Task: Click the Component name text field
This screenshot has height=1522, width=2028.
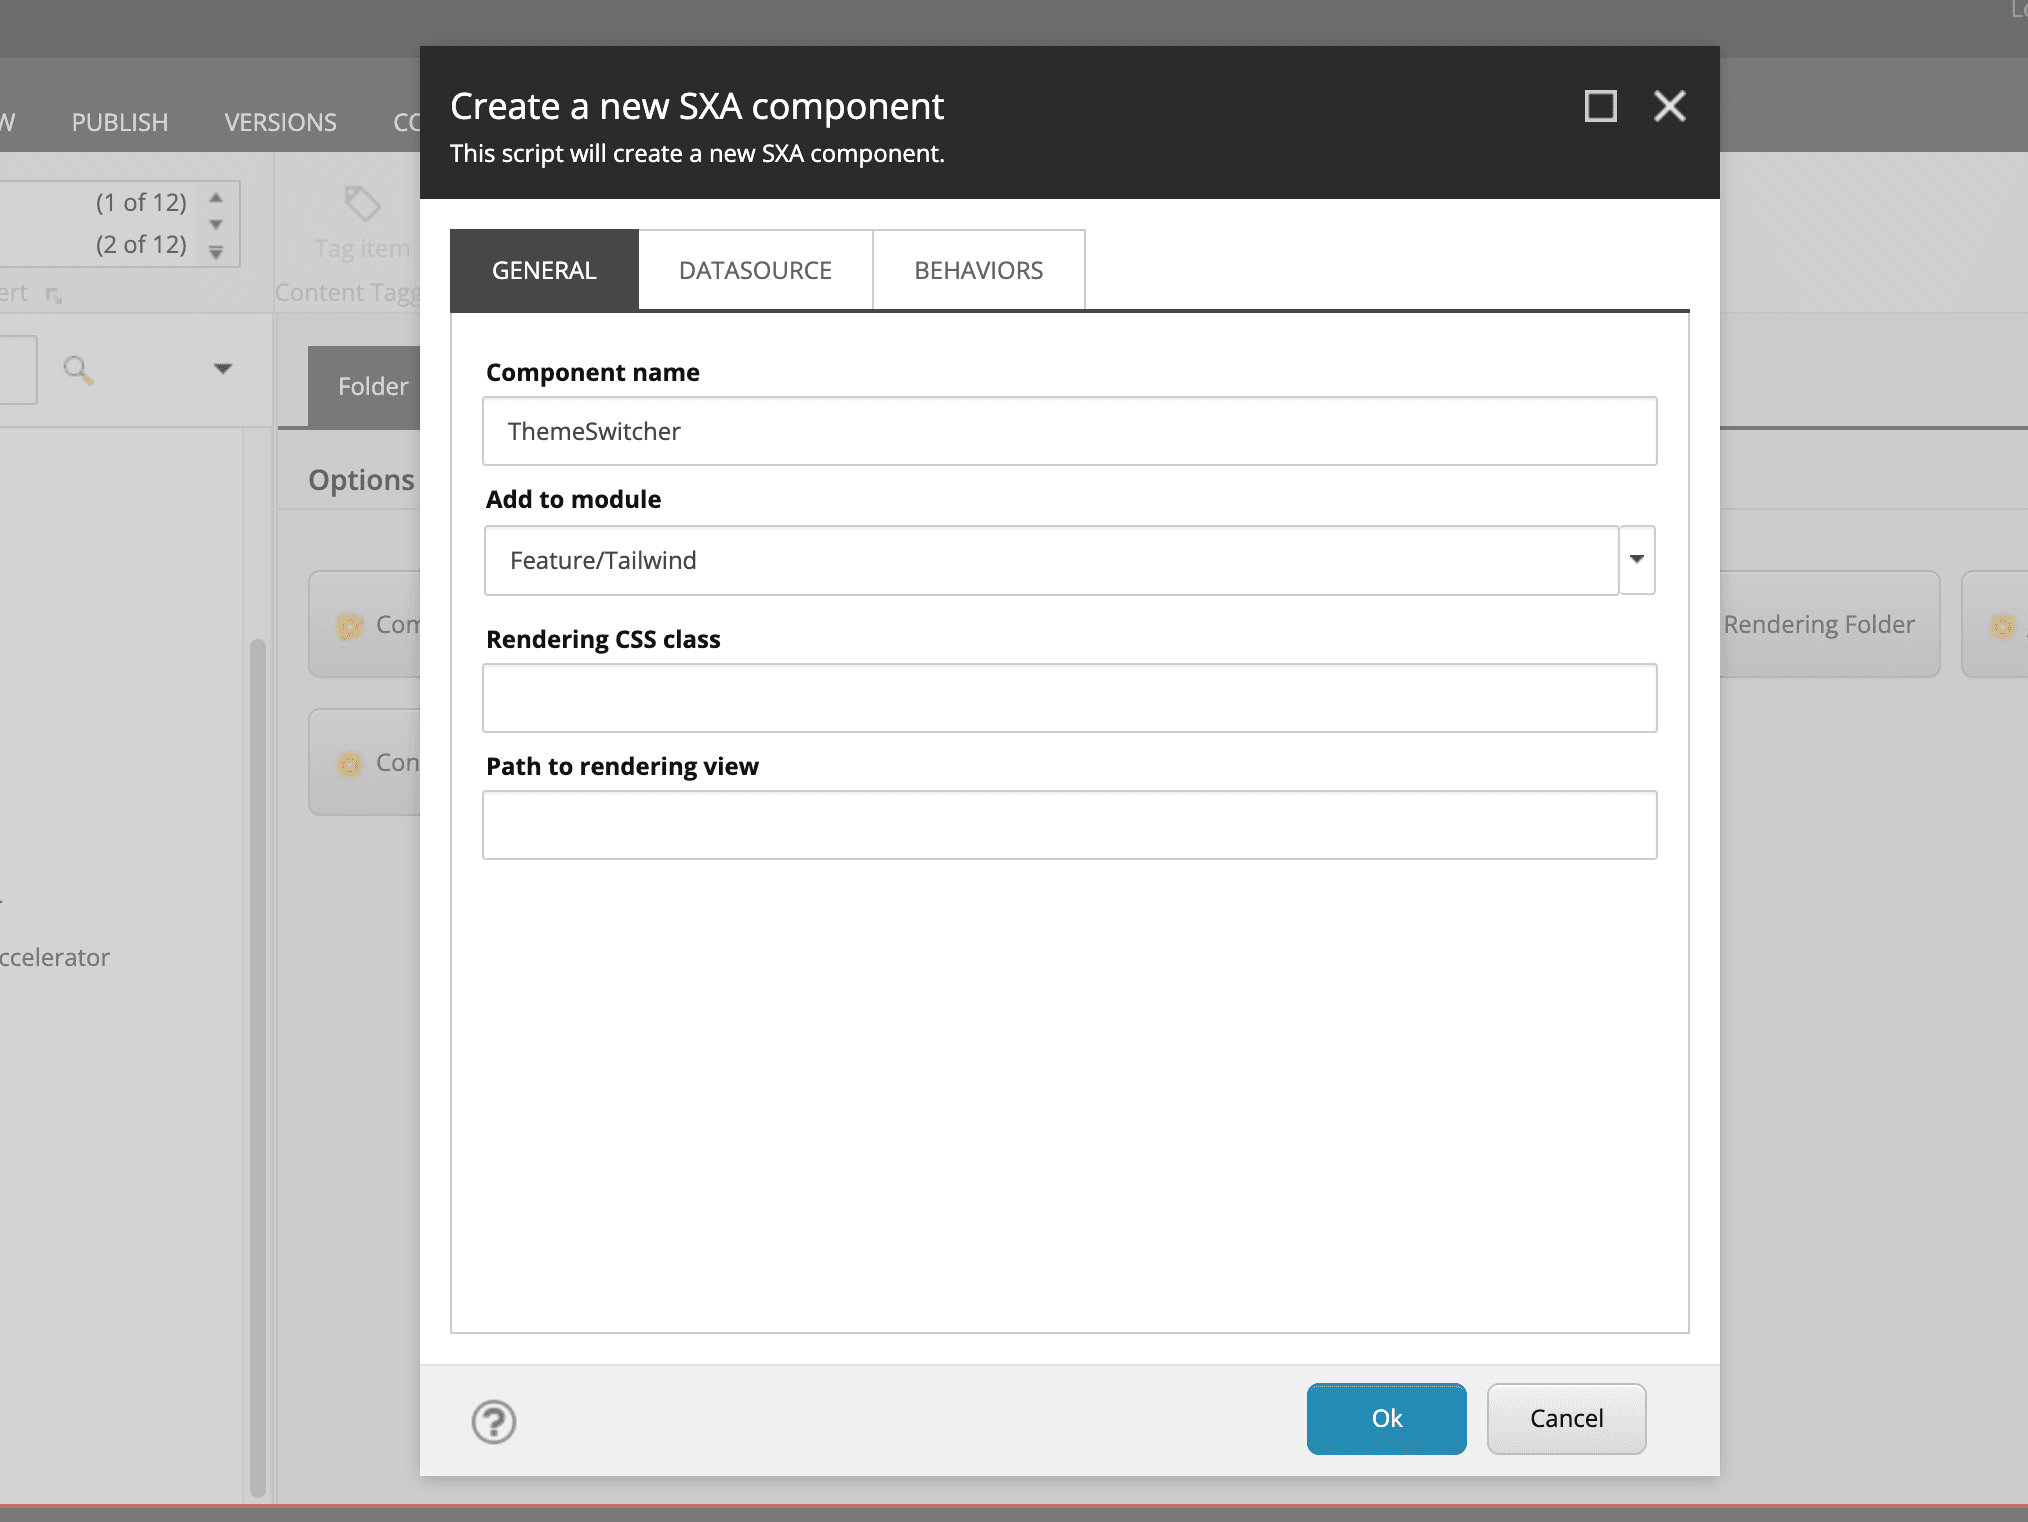Action: click(1069, 431)
